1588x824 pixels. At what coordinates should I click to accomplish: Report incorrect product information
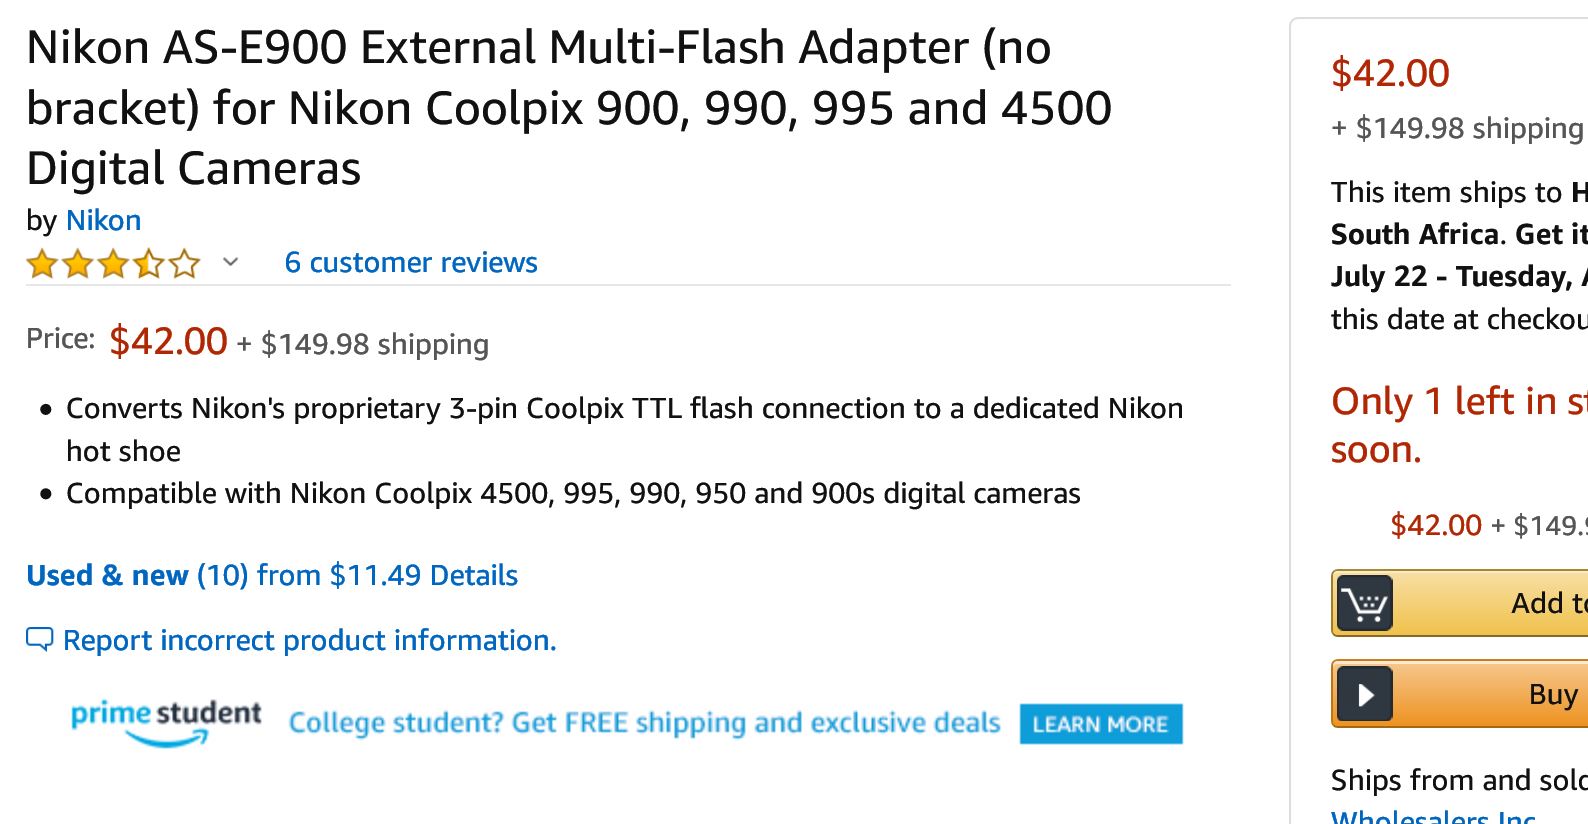point(309,640)
